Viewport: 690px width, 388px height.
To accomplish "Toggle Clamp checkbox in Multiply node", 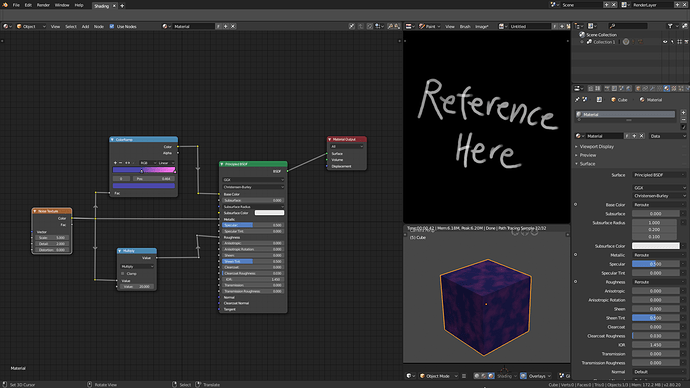I will pyautogui.click(x=123, y=274).
